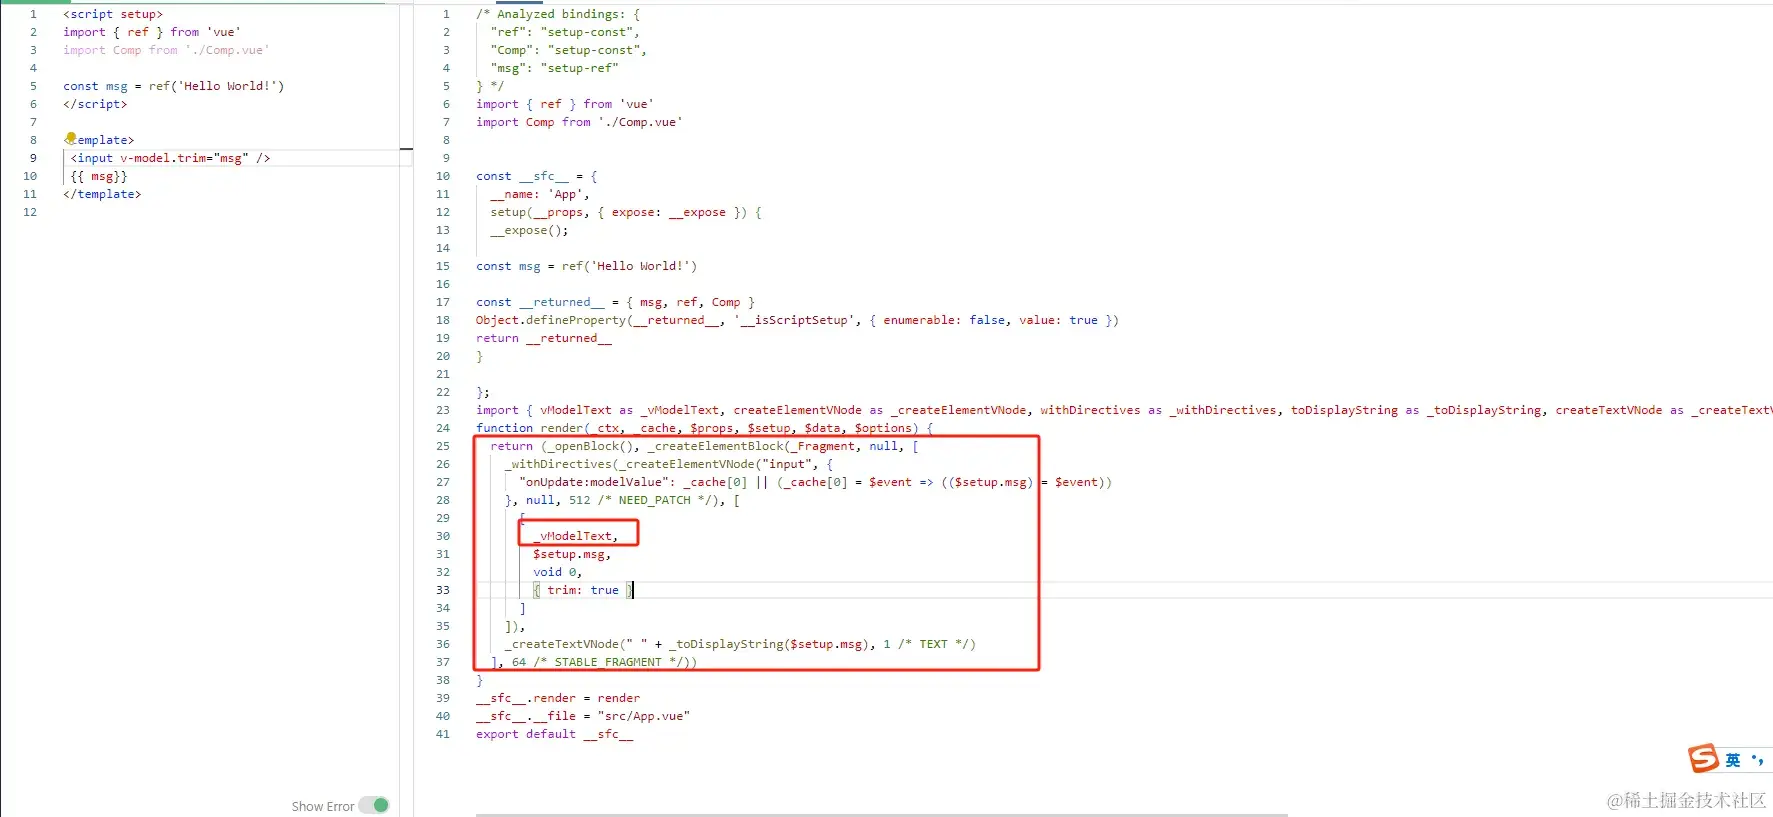1773x817 pixels.
Task: Click "const msg = ref('Hello World!')" in the compiled output
Action: click(x=586, y=266)
